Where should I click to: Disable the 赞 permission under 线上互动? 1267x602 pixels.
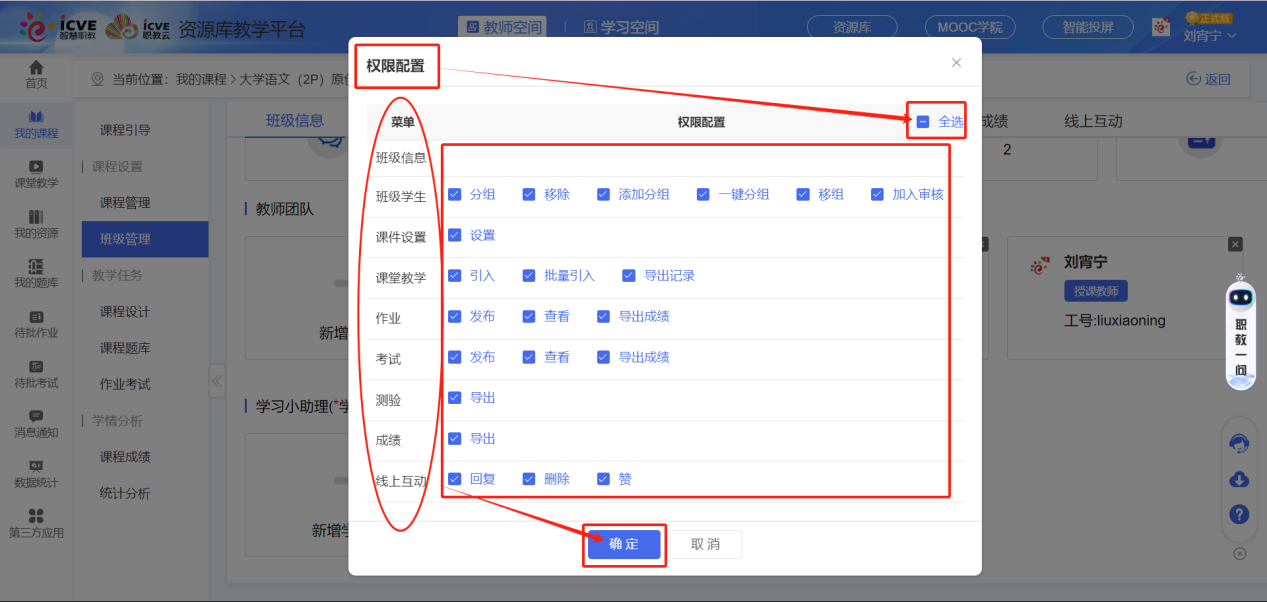603,478
